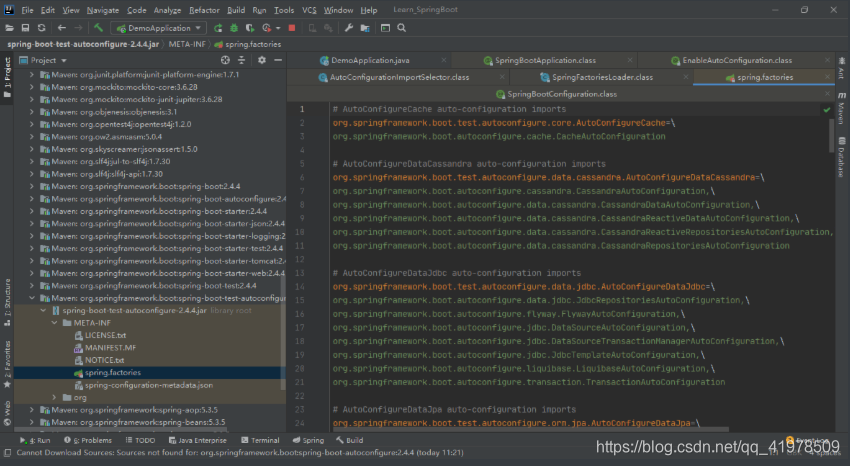Open the Navigate menu
850x466 pixels.
(102, 10)
